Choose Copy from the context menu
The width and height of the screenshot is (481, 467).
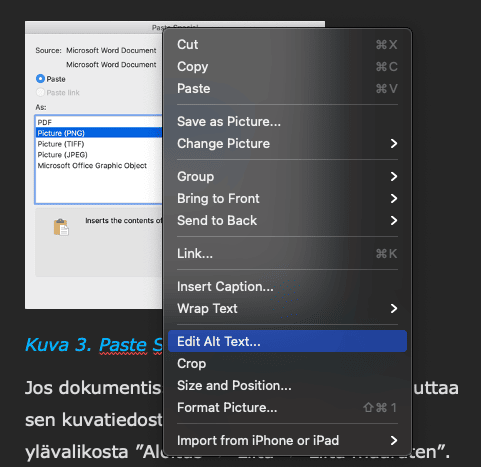point(287,67)
